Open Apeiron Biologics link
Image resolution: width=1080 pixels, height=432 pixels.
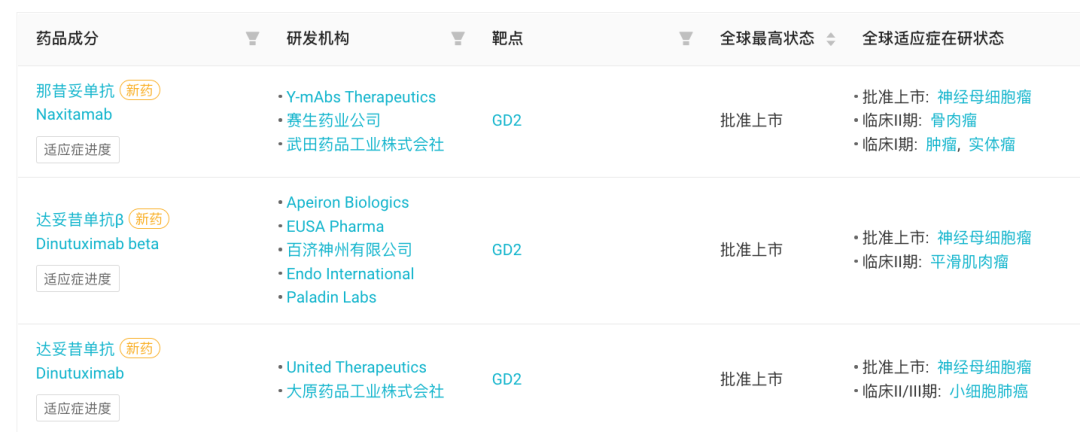[348, 203]
